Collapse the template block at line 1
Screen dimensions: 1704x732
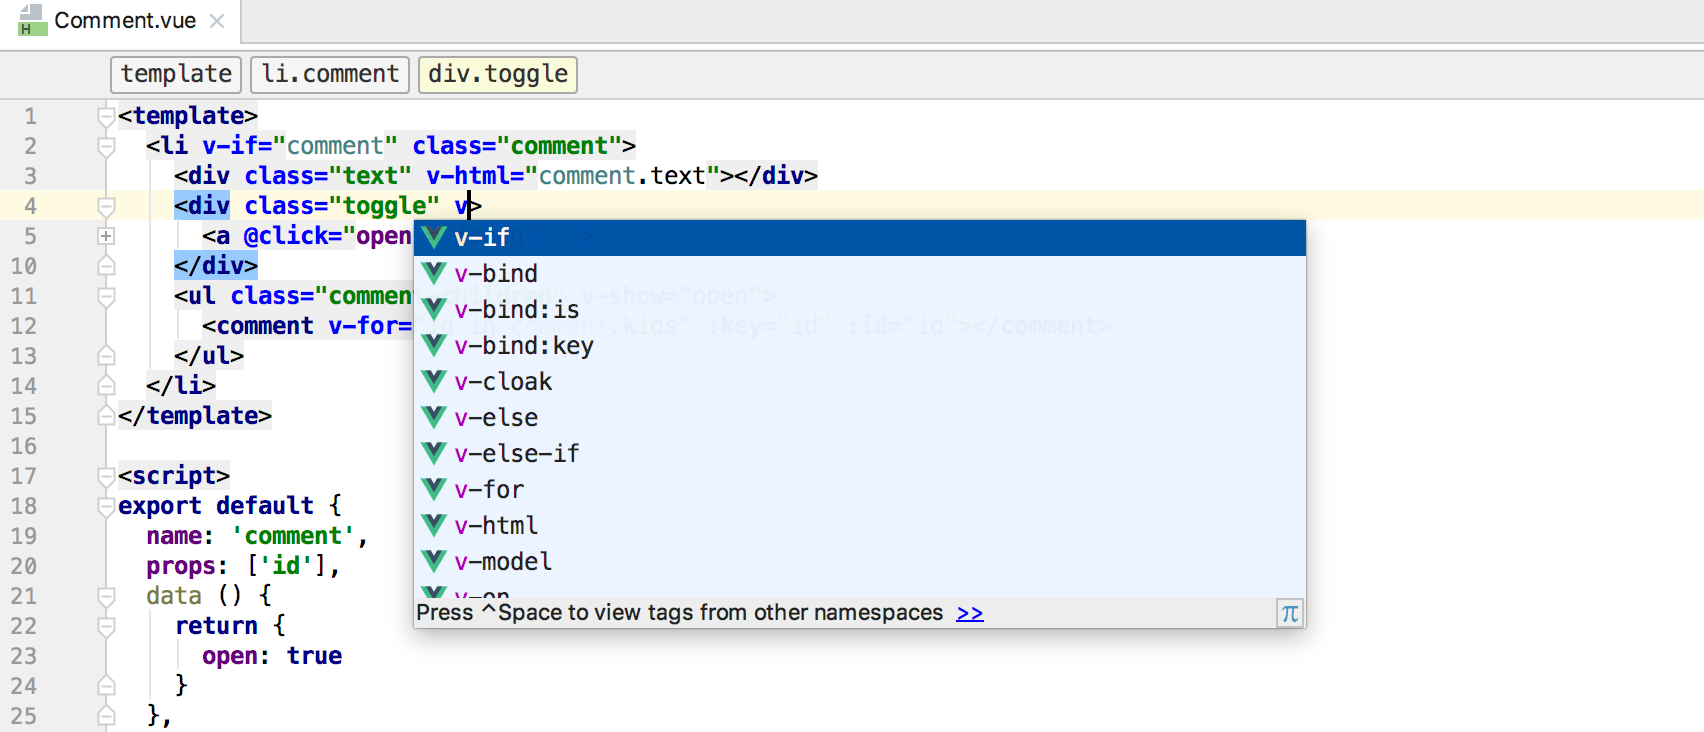[106, 117]
